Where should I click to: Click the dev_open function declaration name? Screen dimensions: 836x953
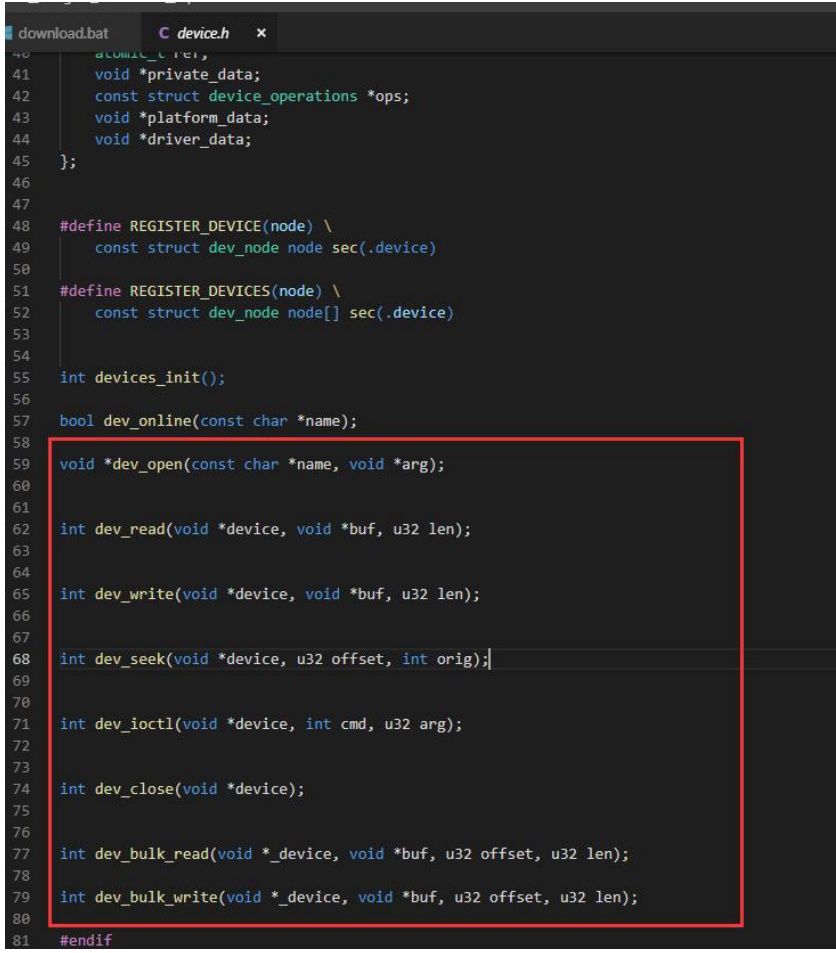tap(148, 464)
